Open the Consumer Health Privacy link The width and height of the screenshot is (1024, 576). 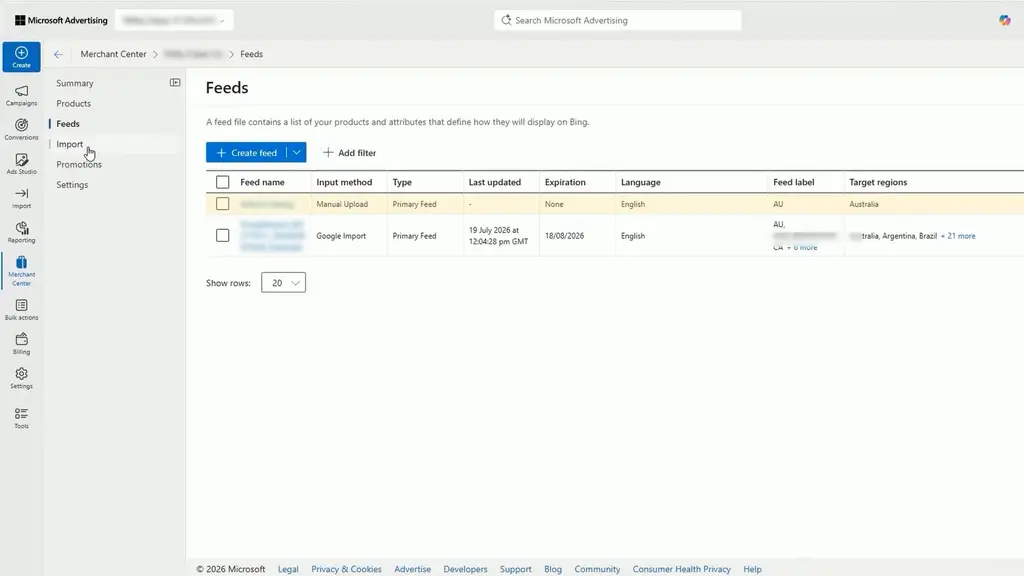coord(681,569)
